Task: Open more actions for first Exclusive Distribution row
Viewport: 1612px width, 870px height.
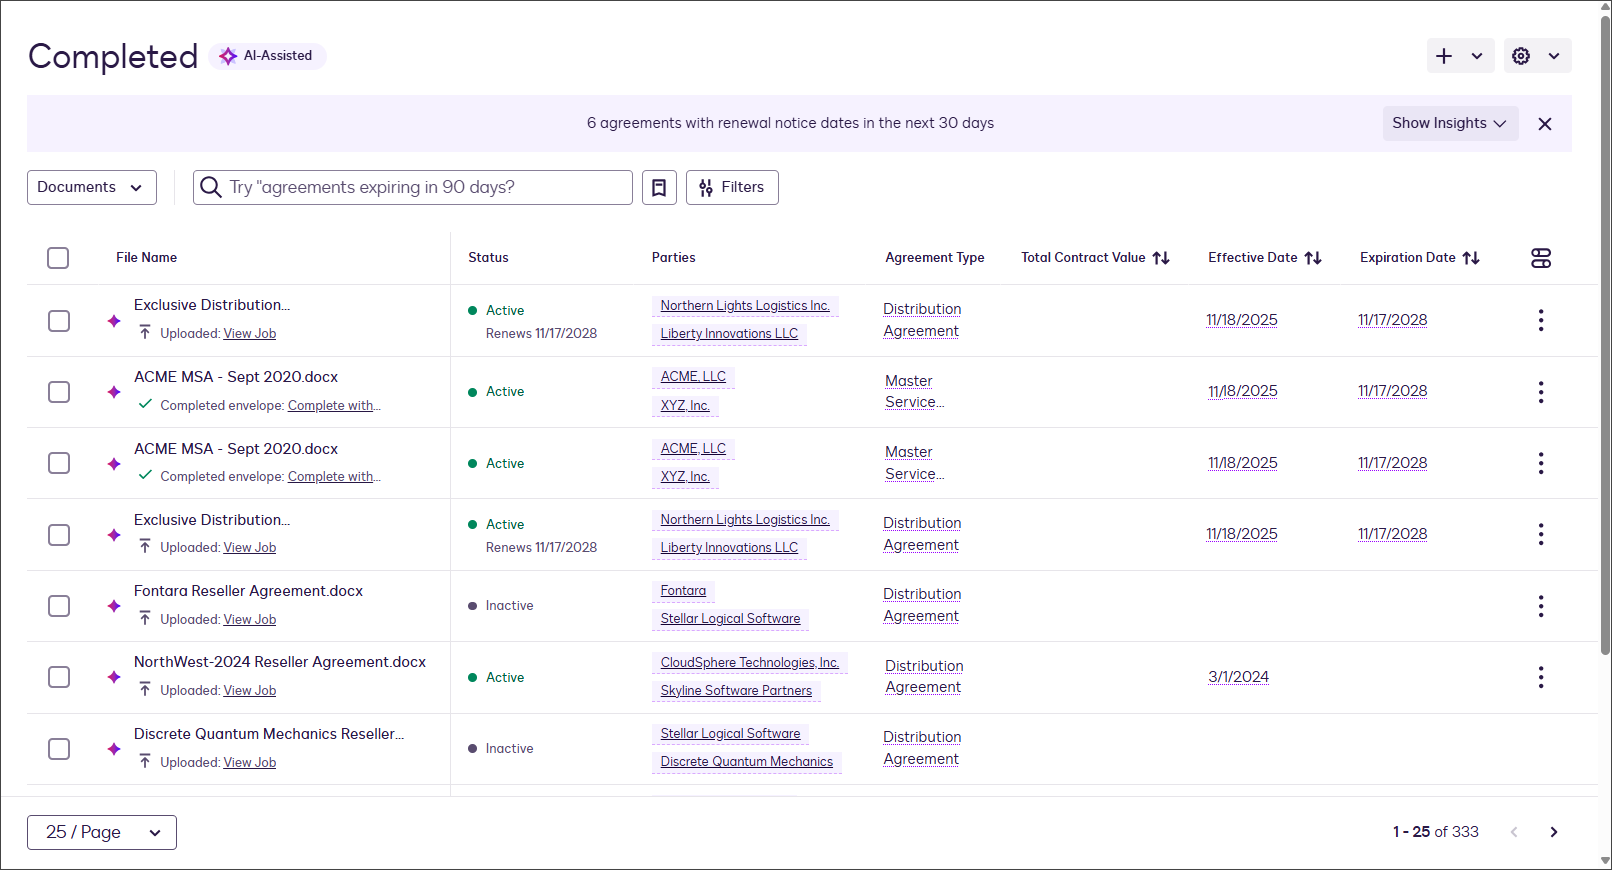Action: pyautogui.click(x=1541, y=320)
